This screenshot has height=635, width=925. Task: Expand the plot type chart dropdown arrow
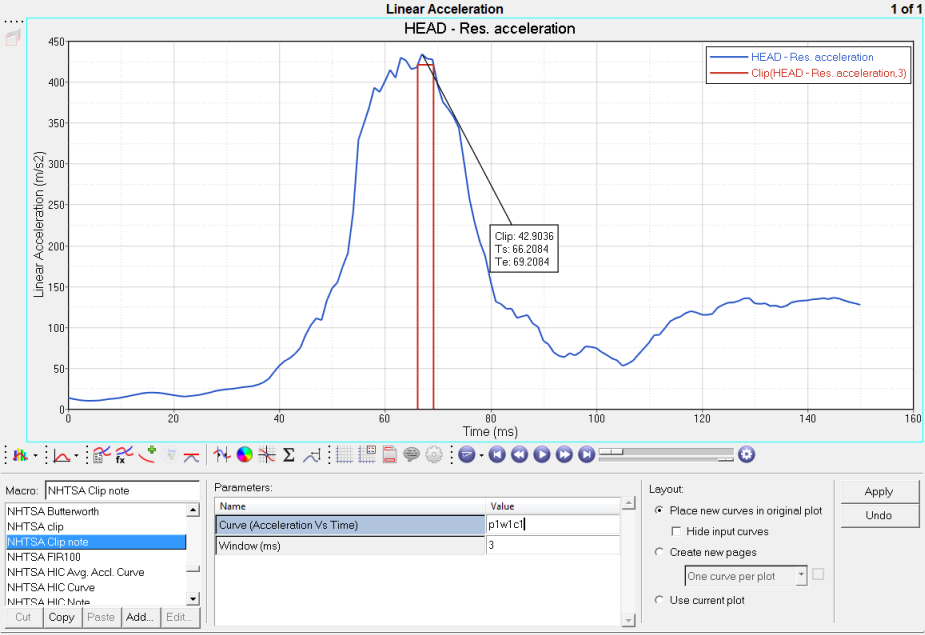click(x=36, y=455)
